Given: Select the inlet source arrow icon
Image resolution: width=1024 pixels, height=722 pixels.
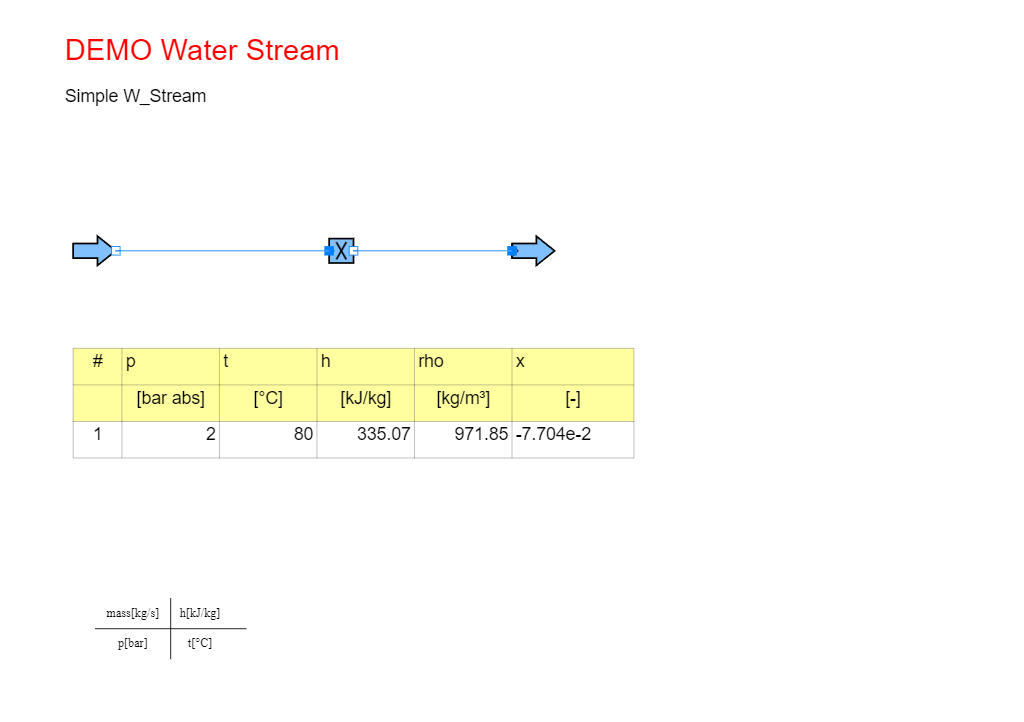Looking at the screenshot, I should click(92, 251).
